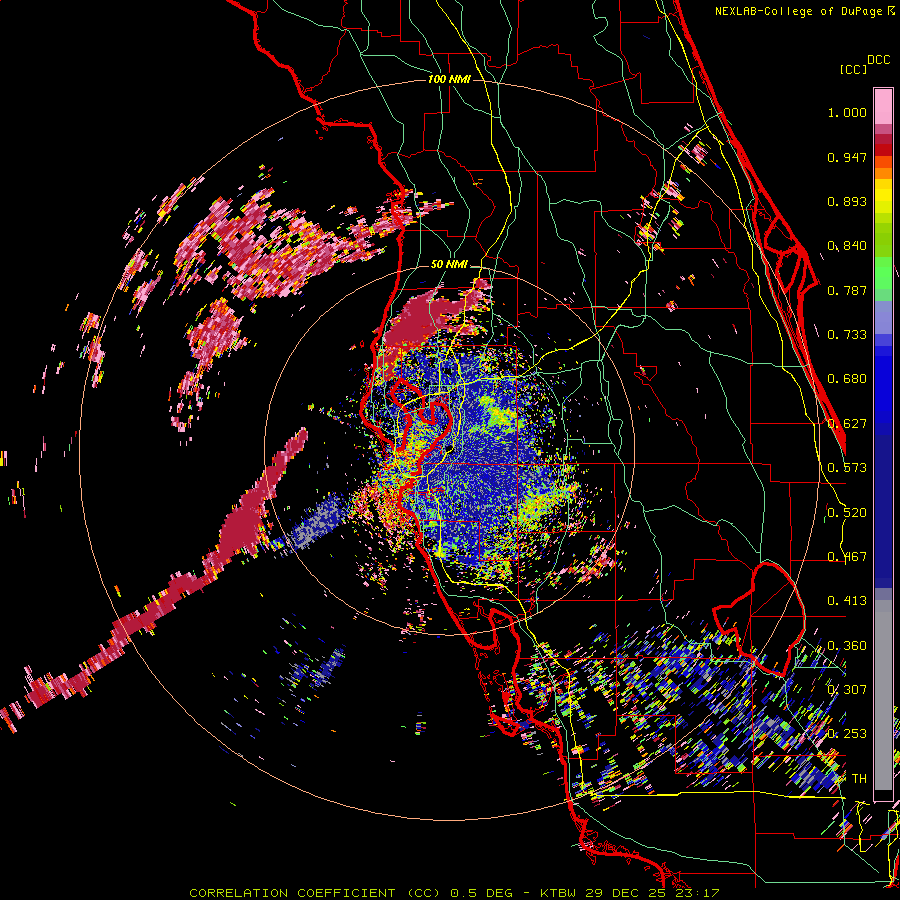The height and width of the screenshot is (900, 900).
Task: Click the gray bottom segment of the color bar
Action: coord(883,695)
